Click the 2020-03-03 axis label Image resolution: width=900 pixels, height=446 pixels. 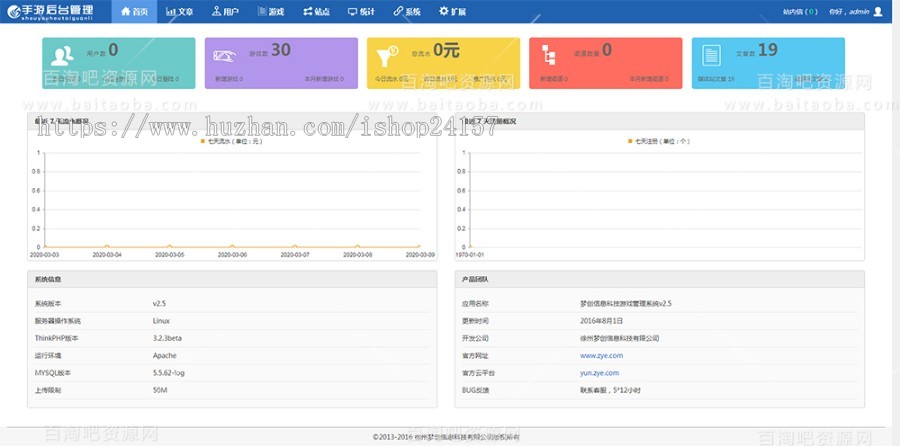[45, 254]
